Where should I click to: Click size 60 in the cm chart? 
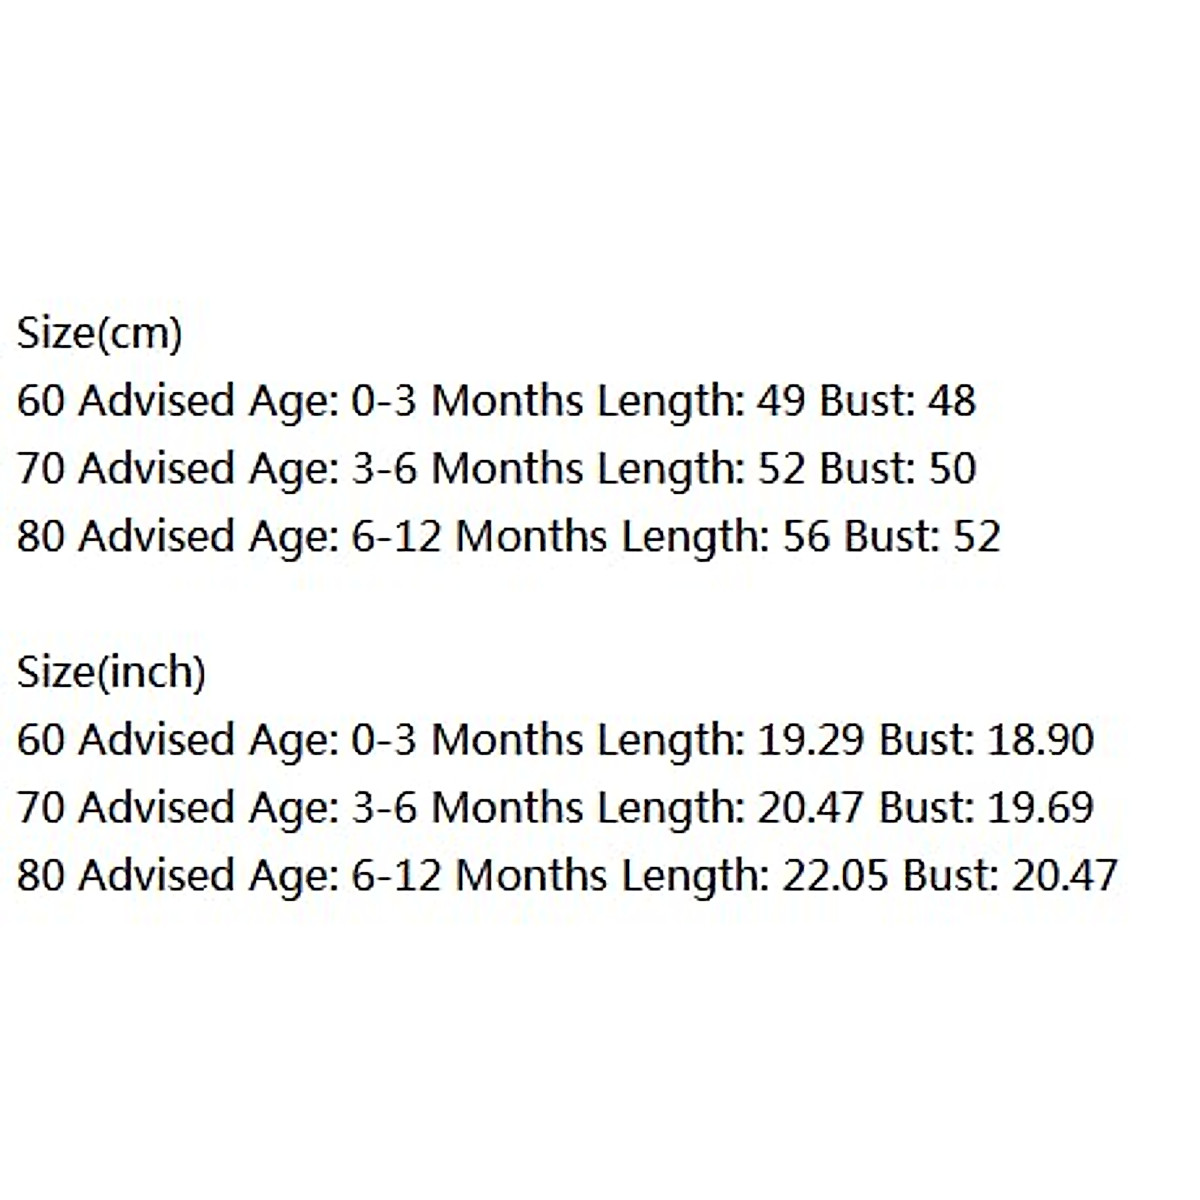pos(40,401)
